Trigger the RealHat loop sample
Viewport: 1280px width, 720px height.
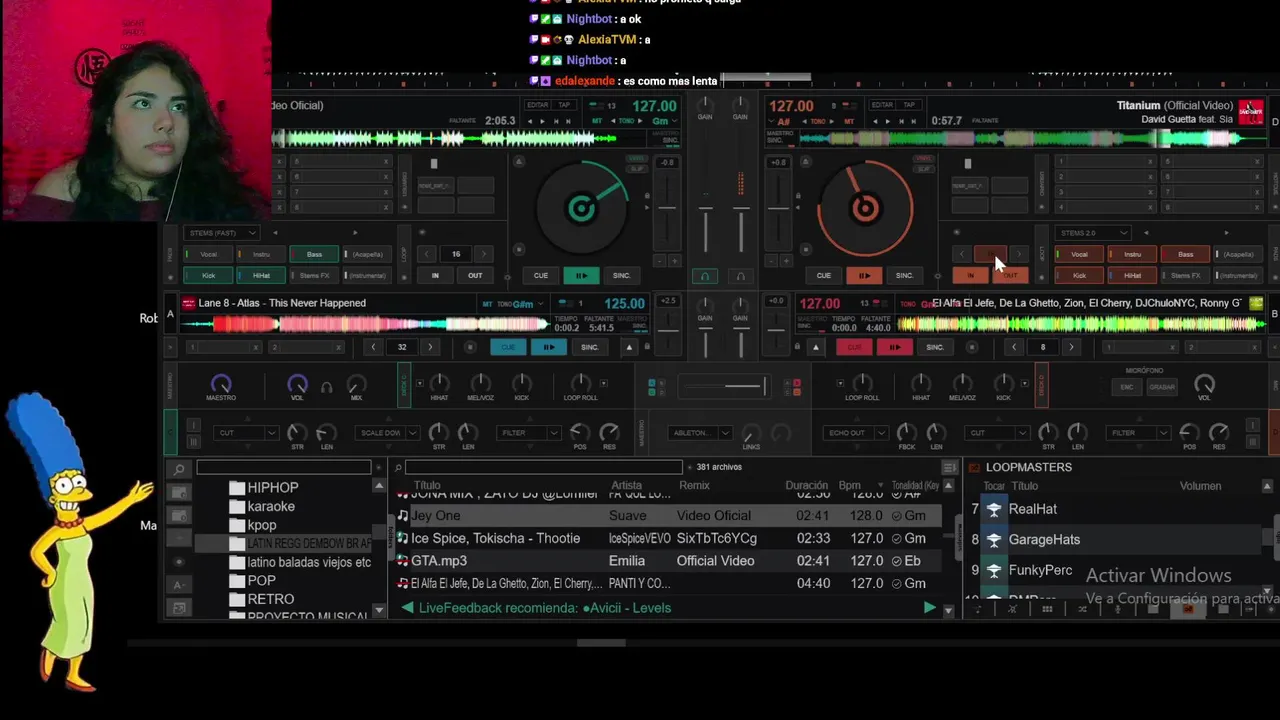994,509
